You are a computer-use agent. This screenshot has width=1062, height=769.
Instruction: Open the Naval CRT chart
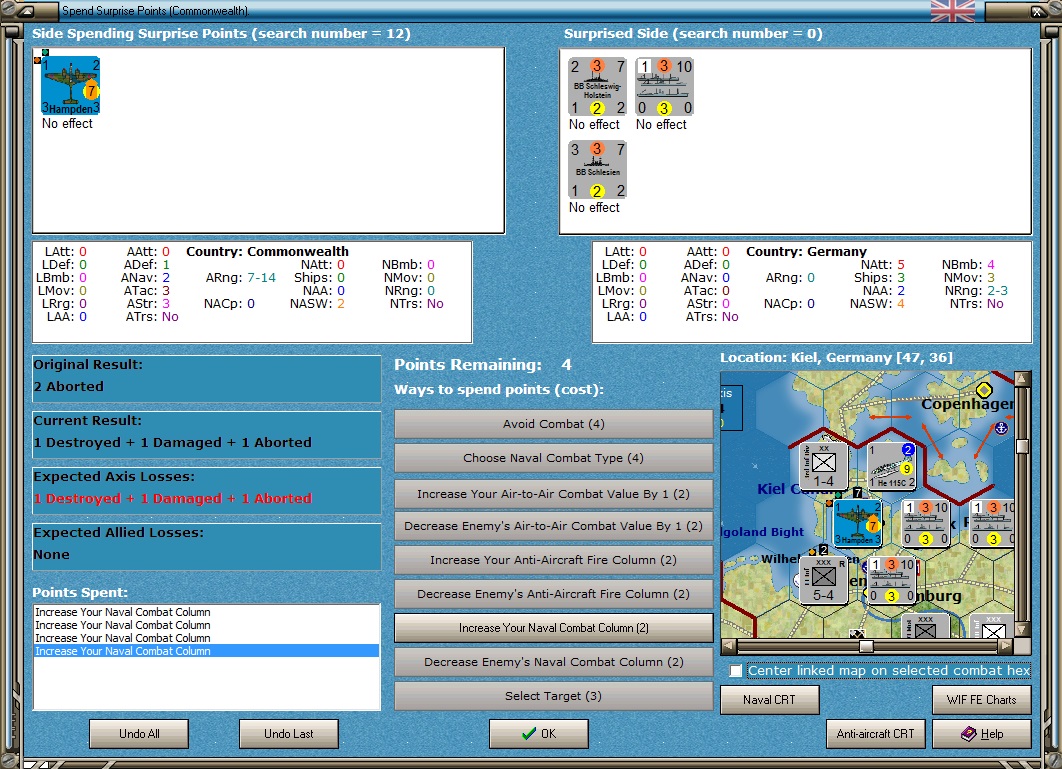(769, 700)
